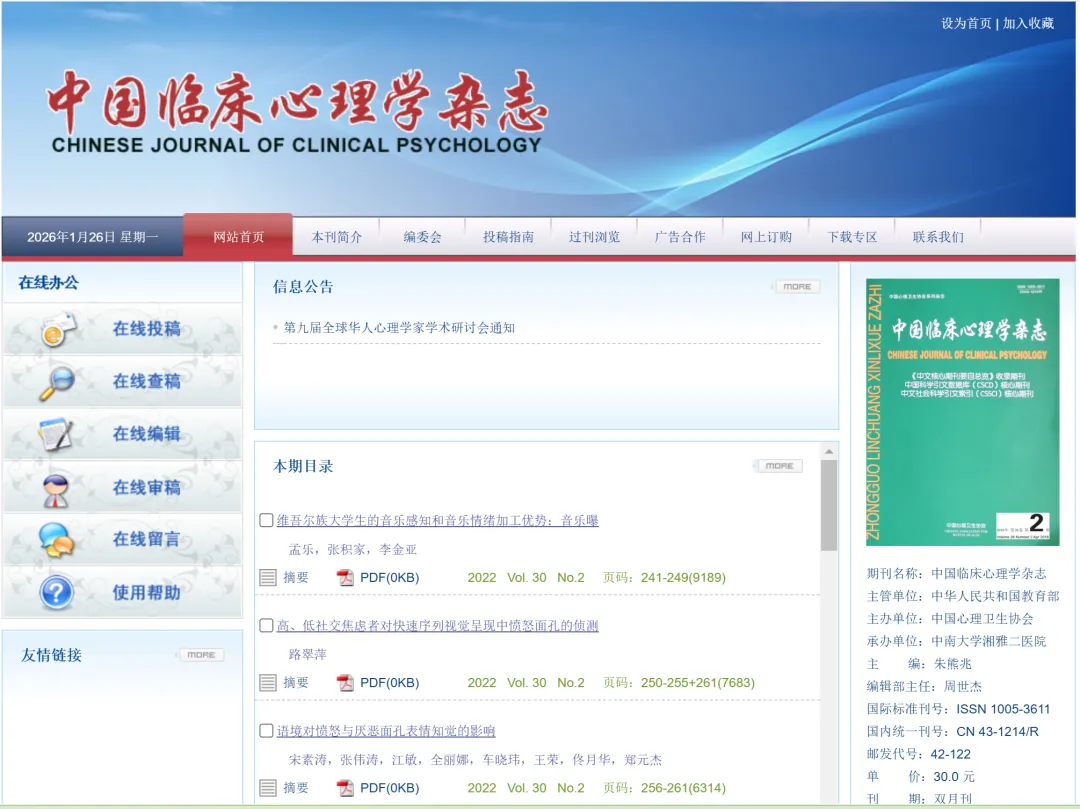The image size is (1080, 809).
Task: Click the scrollbar up arrow in 本期目录
Action: click(829, 452)
